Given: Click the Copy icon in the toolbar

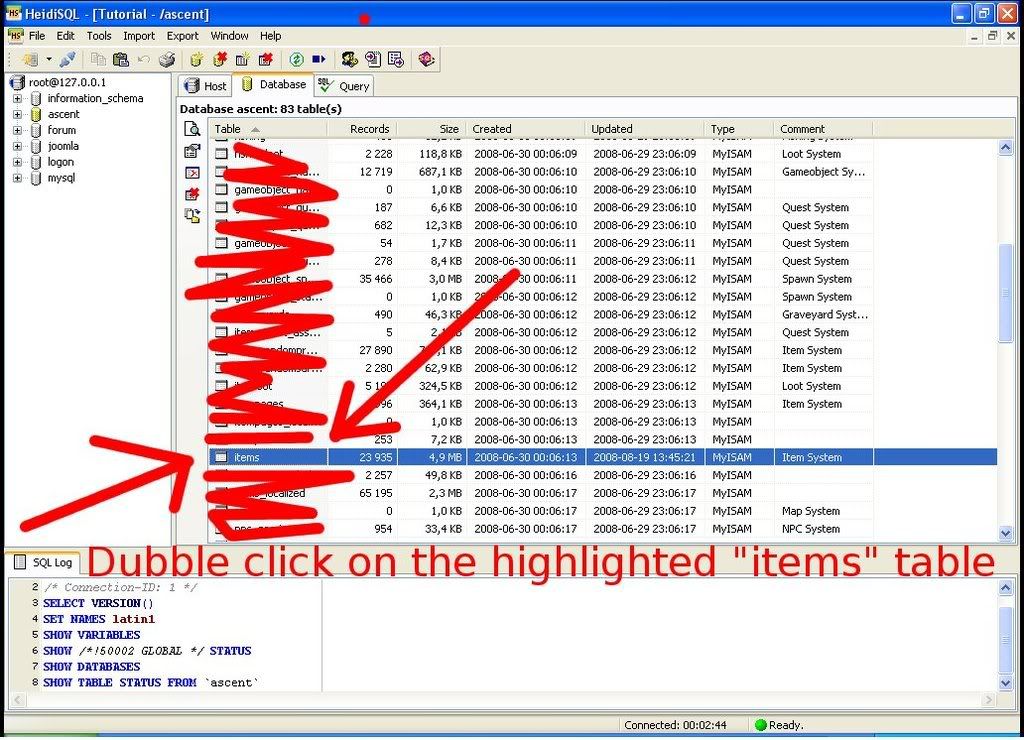Looking at the screenshot, I should [x=99, y=60].
